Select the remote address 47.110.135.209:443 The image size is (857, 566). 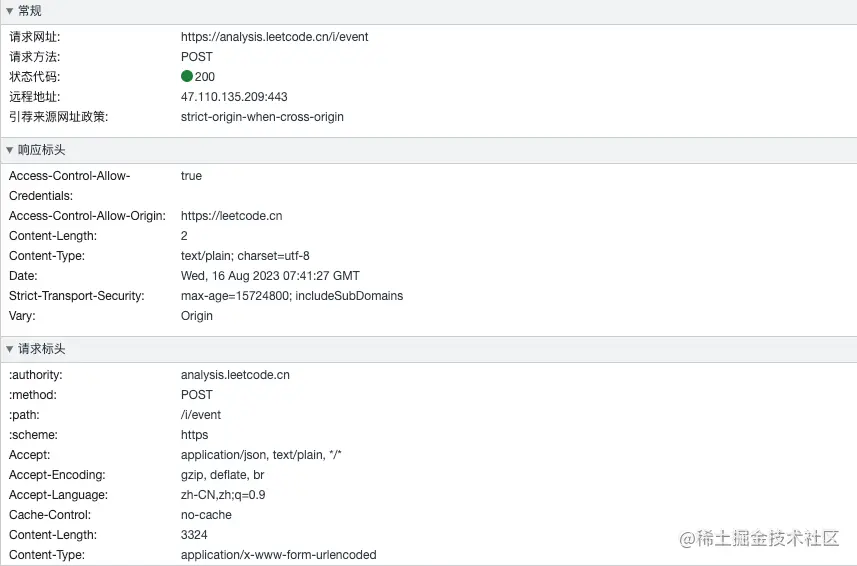click(x=234, y=97)
